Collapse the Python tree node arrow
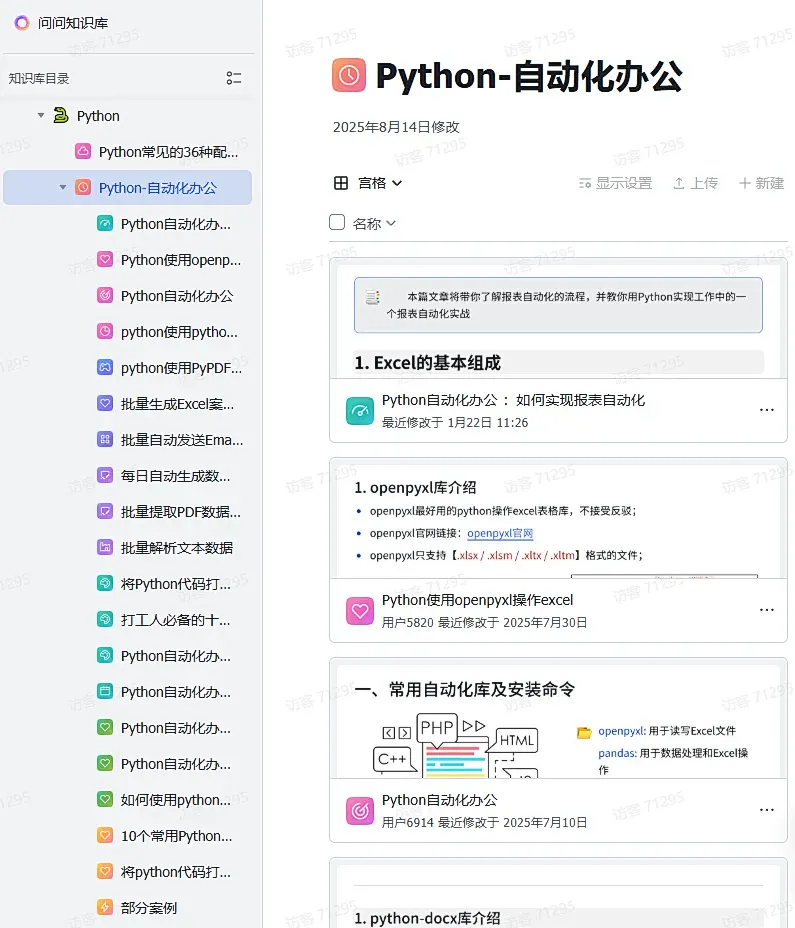Screen dimensions: 795x928 pyautogui.click(x=41, y=115)
